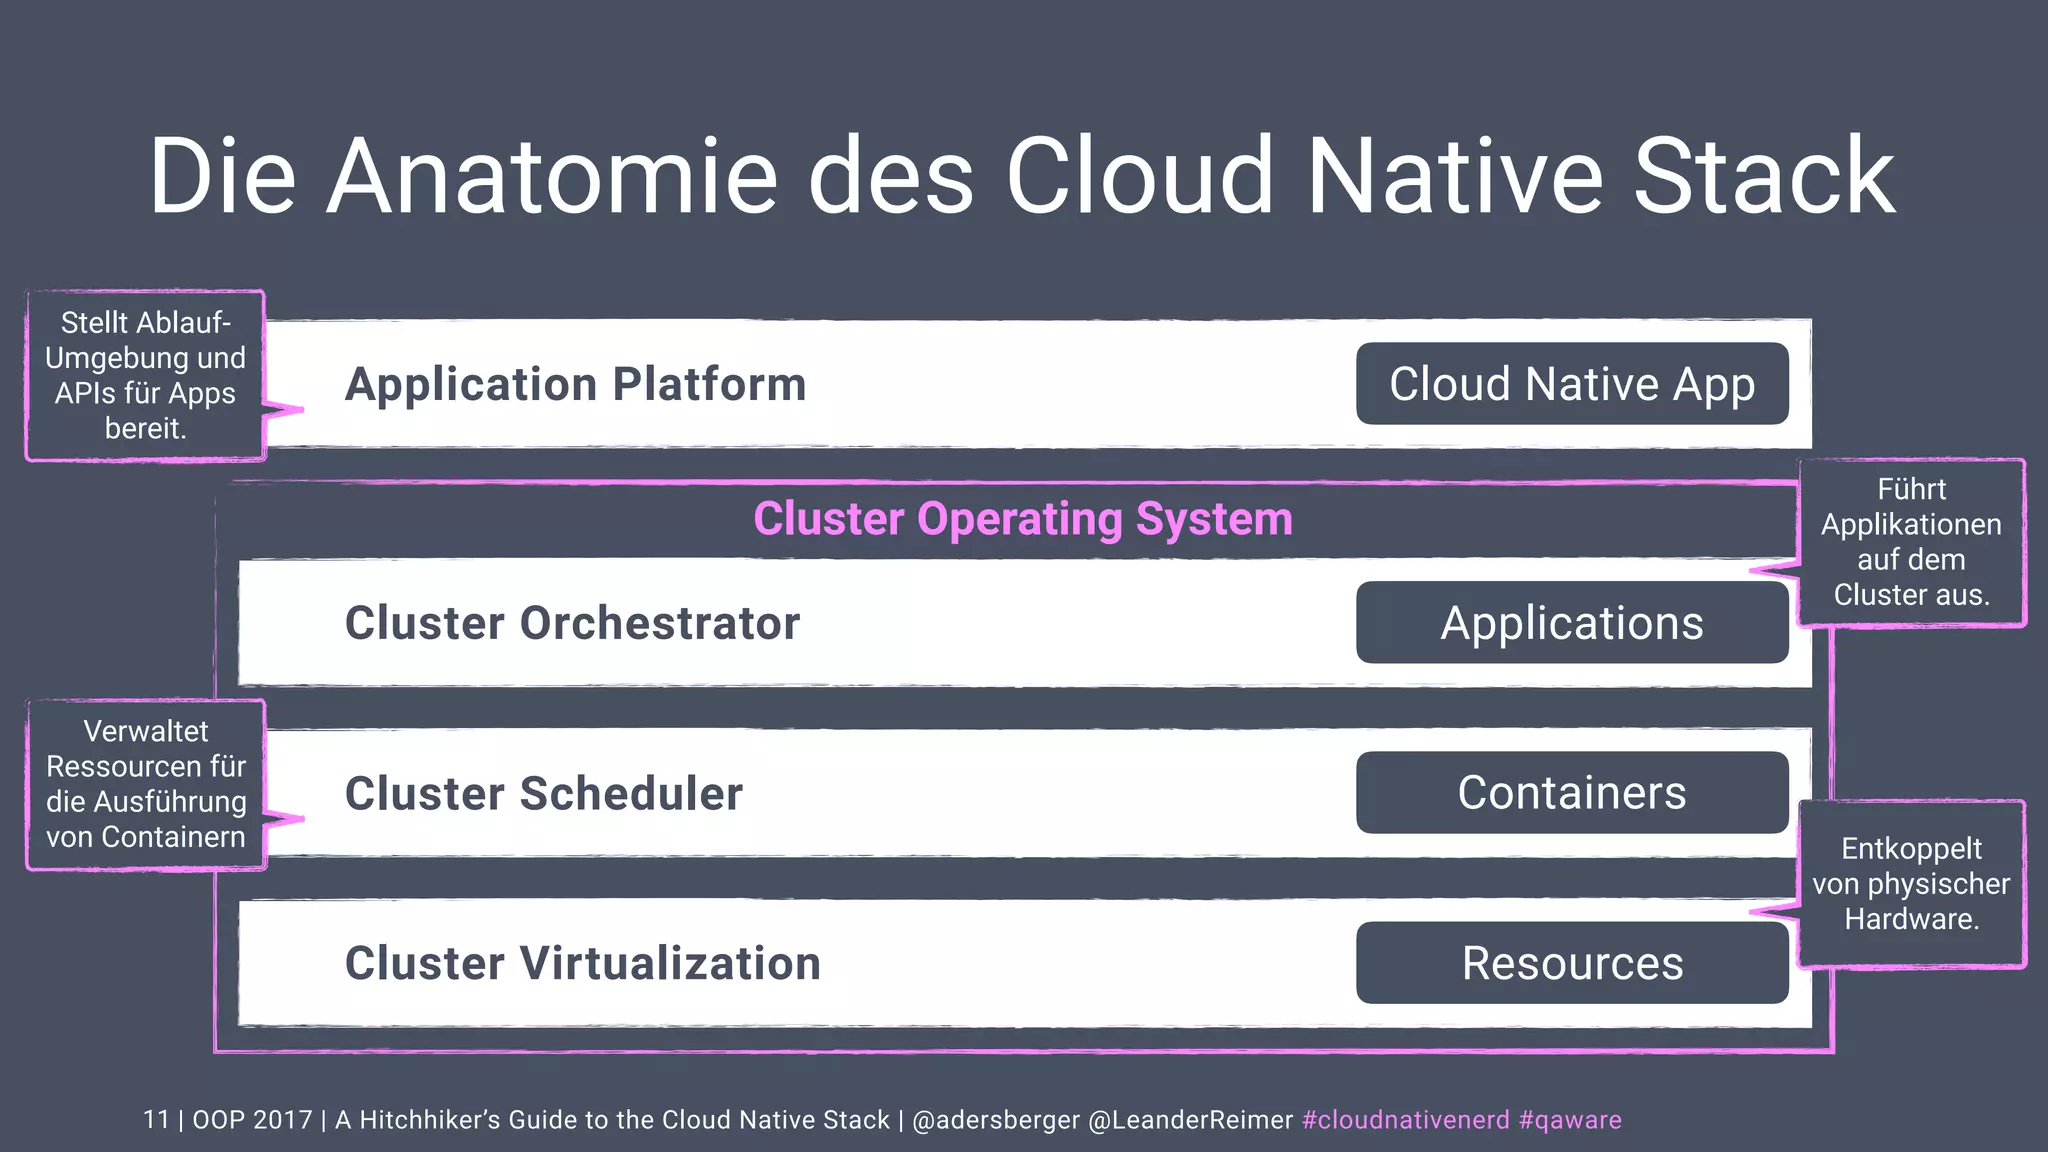Viewport: 2048px width, 1152px height.
Task: Select the 'Application Platform' layer label
Action: point(575,384)
